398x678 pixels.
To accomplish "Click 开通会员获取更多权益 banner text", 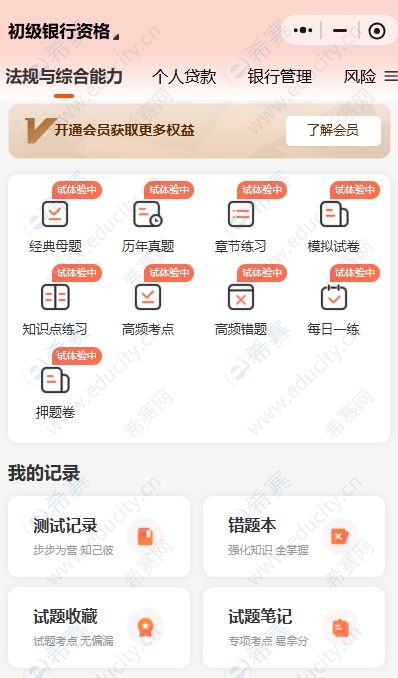I will click(x=125, y=130).
